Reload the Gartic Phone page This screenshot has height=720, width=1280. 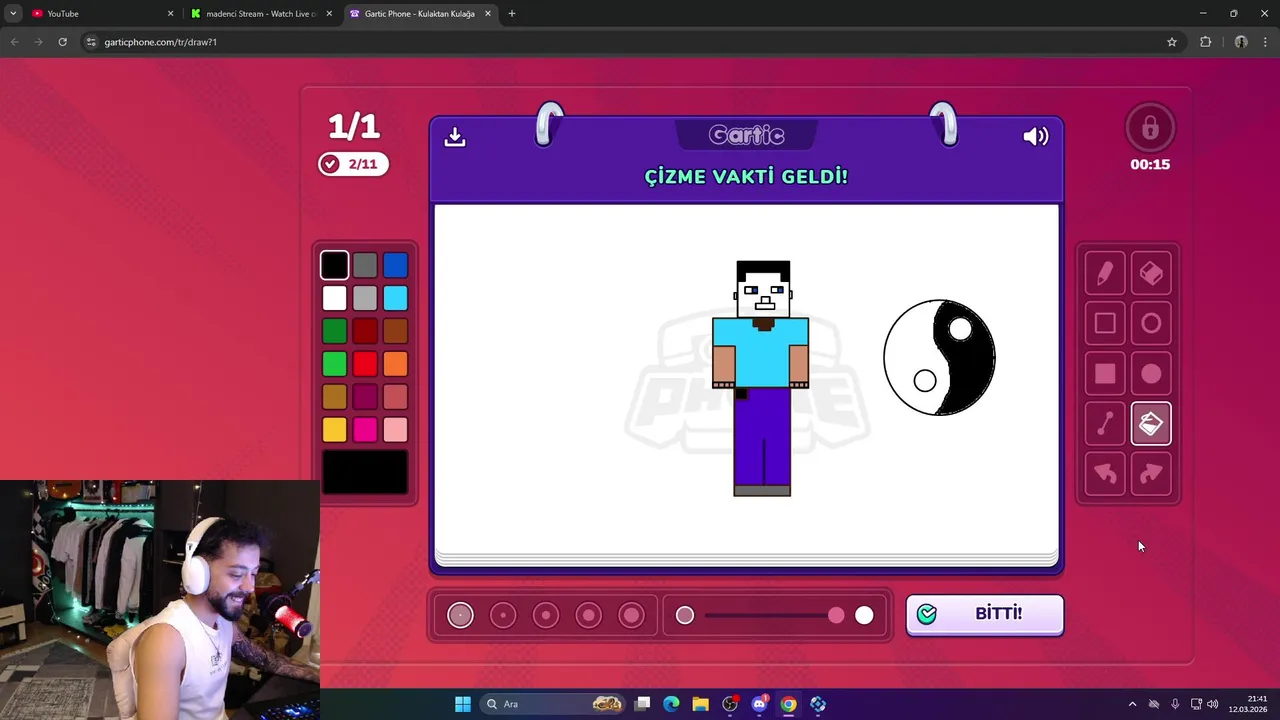coord(62,42)
